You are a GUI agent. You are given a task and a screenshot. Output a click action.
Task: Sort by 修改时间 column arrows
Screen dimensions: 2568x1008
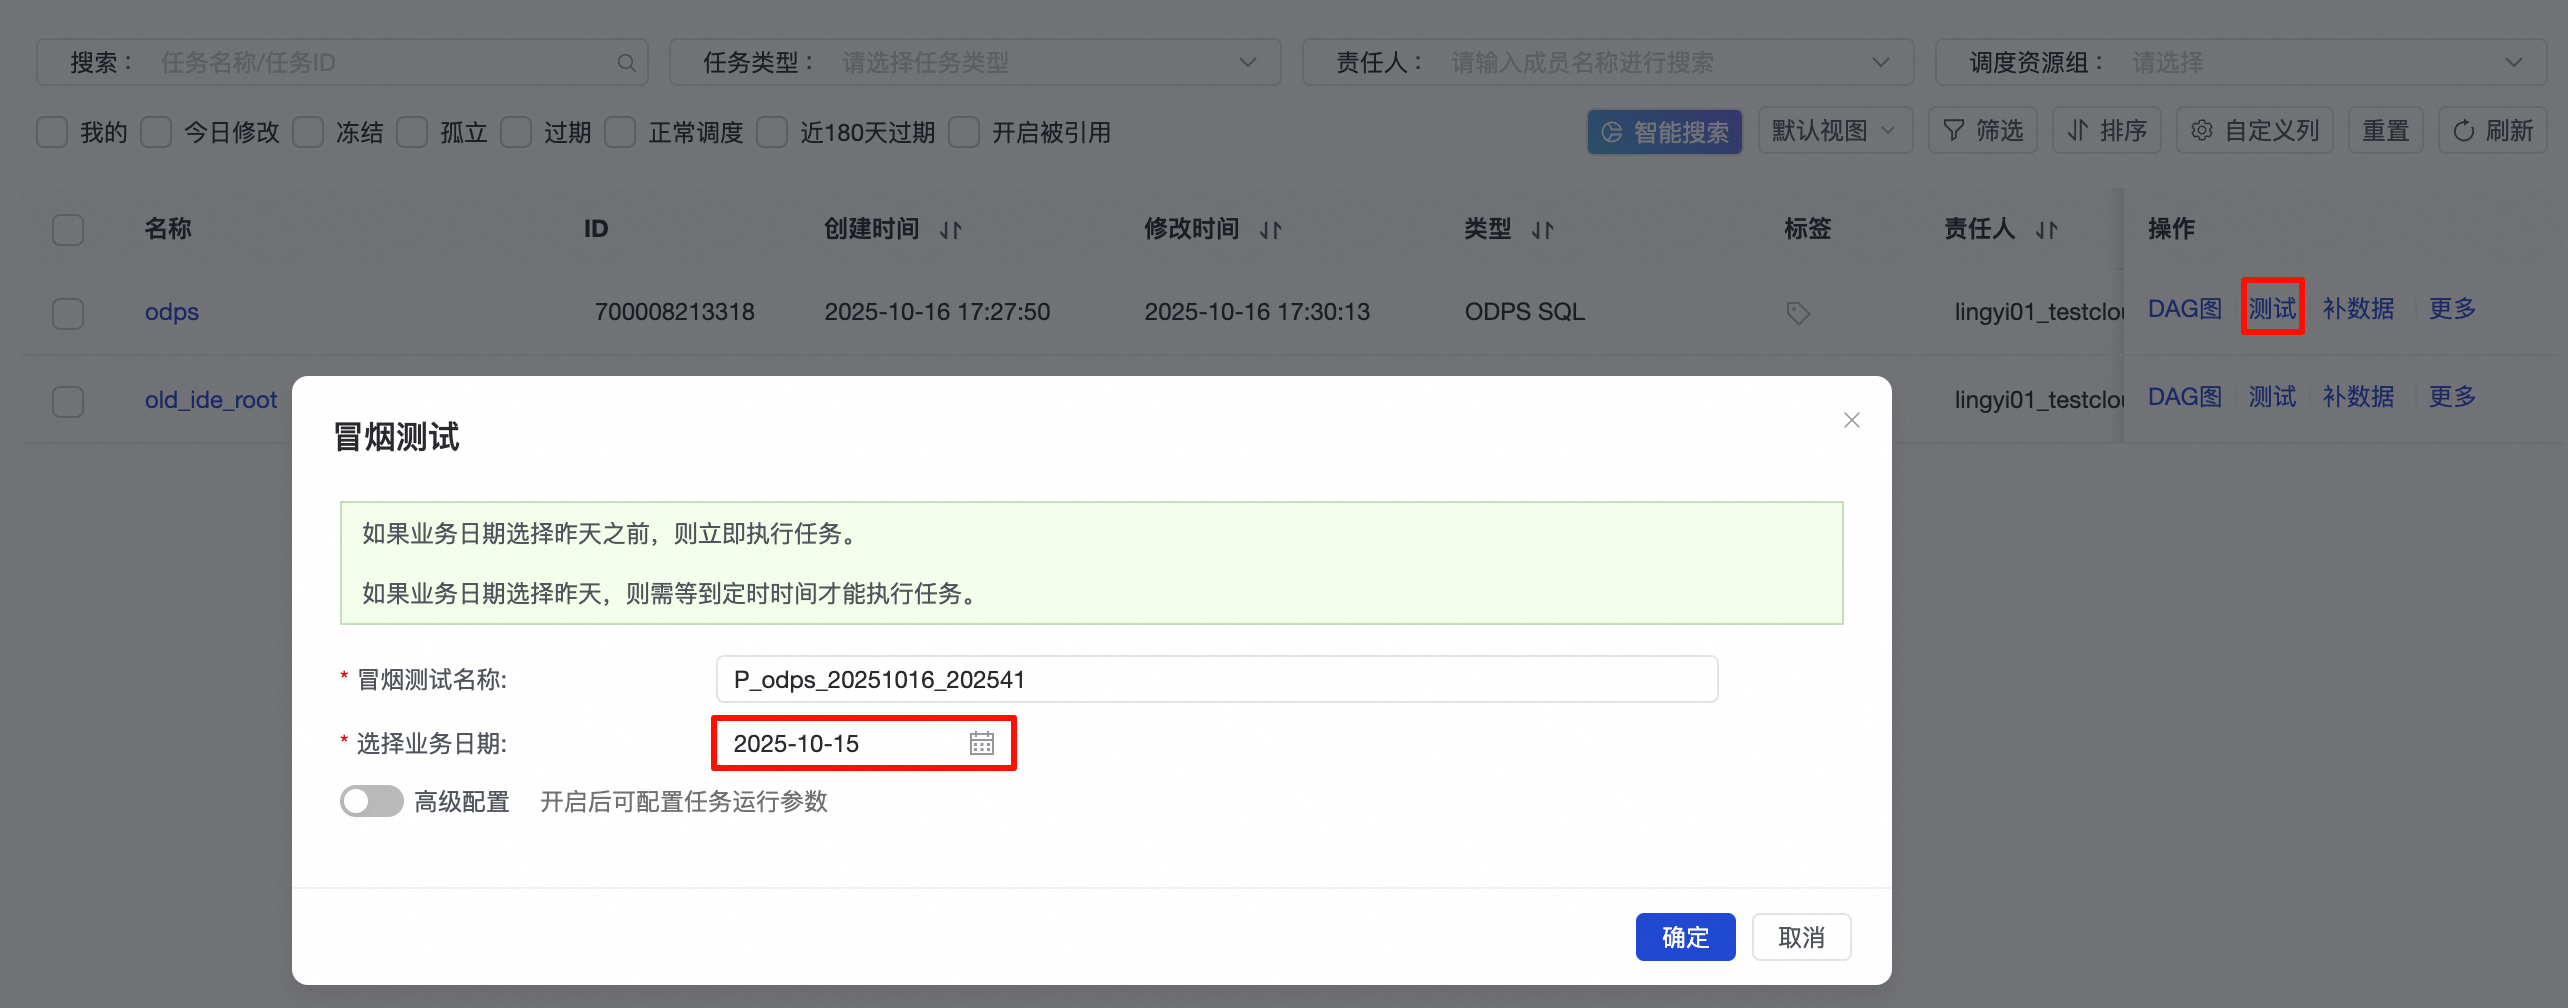click(x=1271, y=230)
